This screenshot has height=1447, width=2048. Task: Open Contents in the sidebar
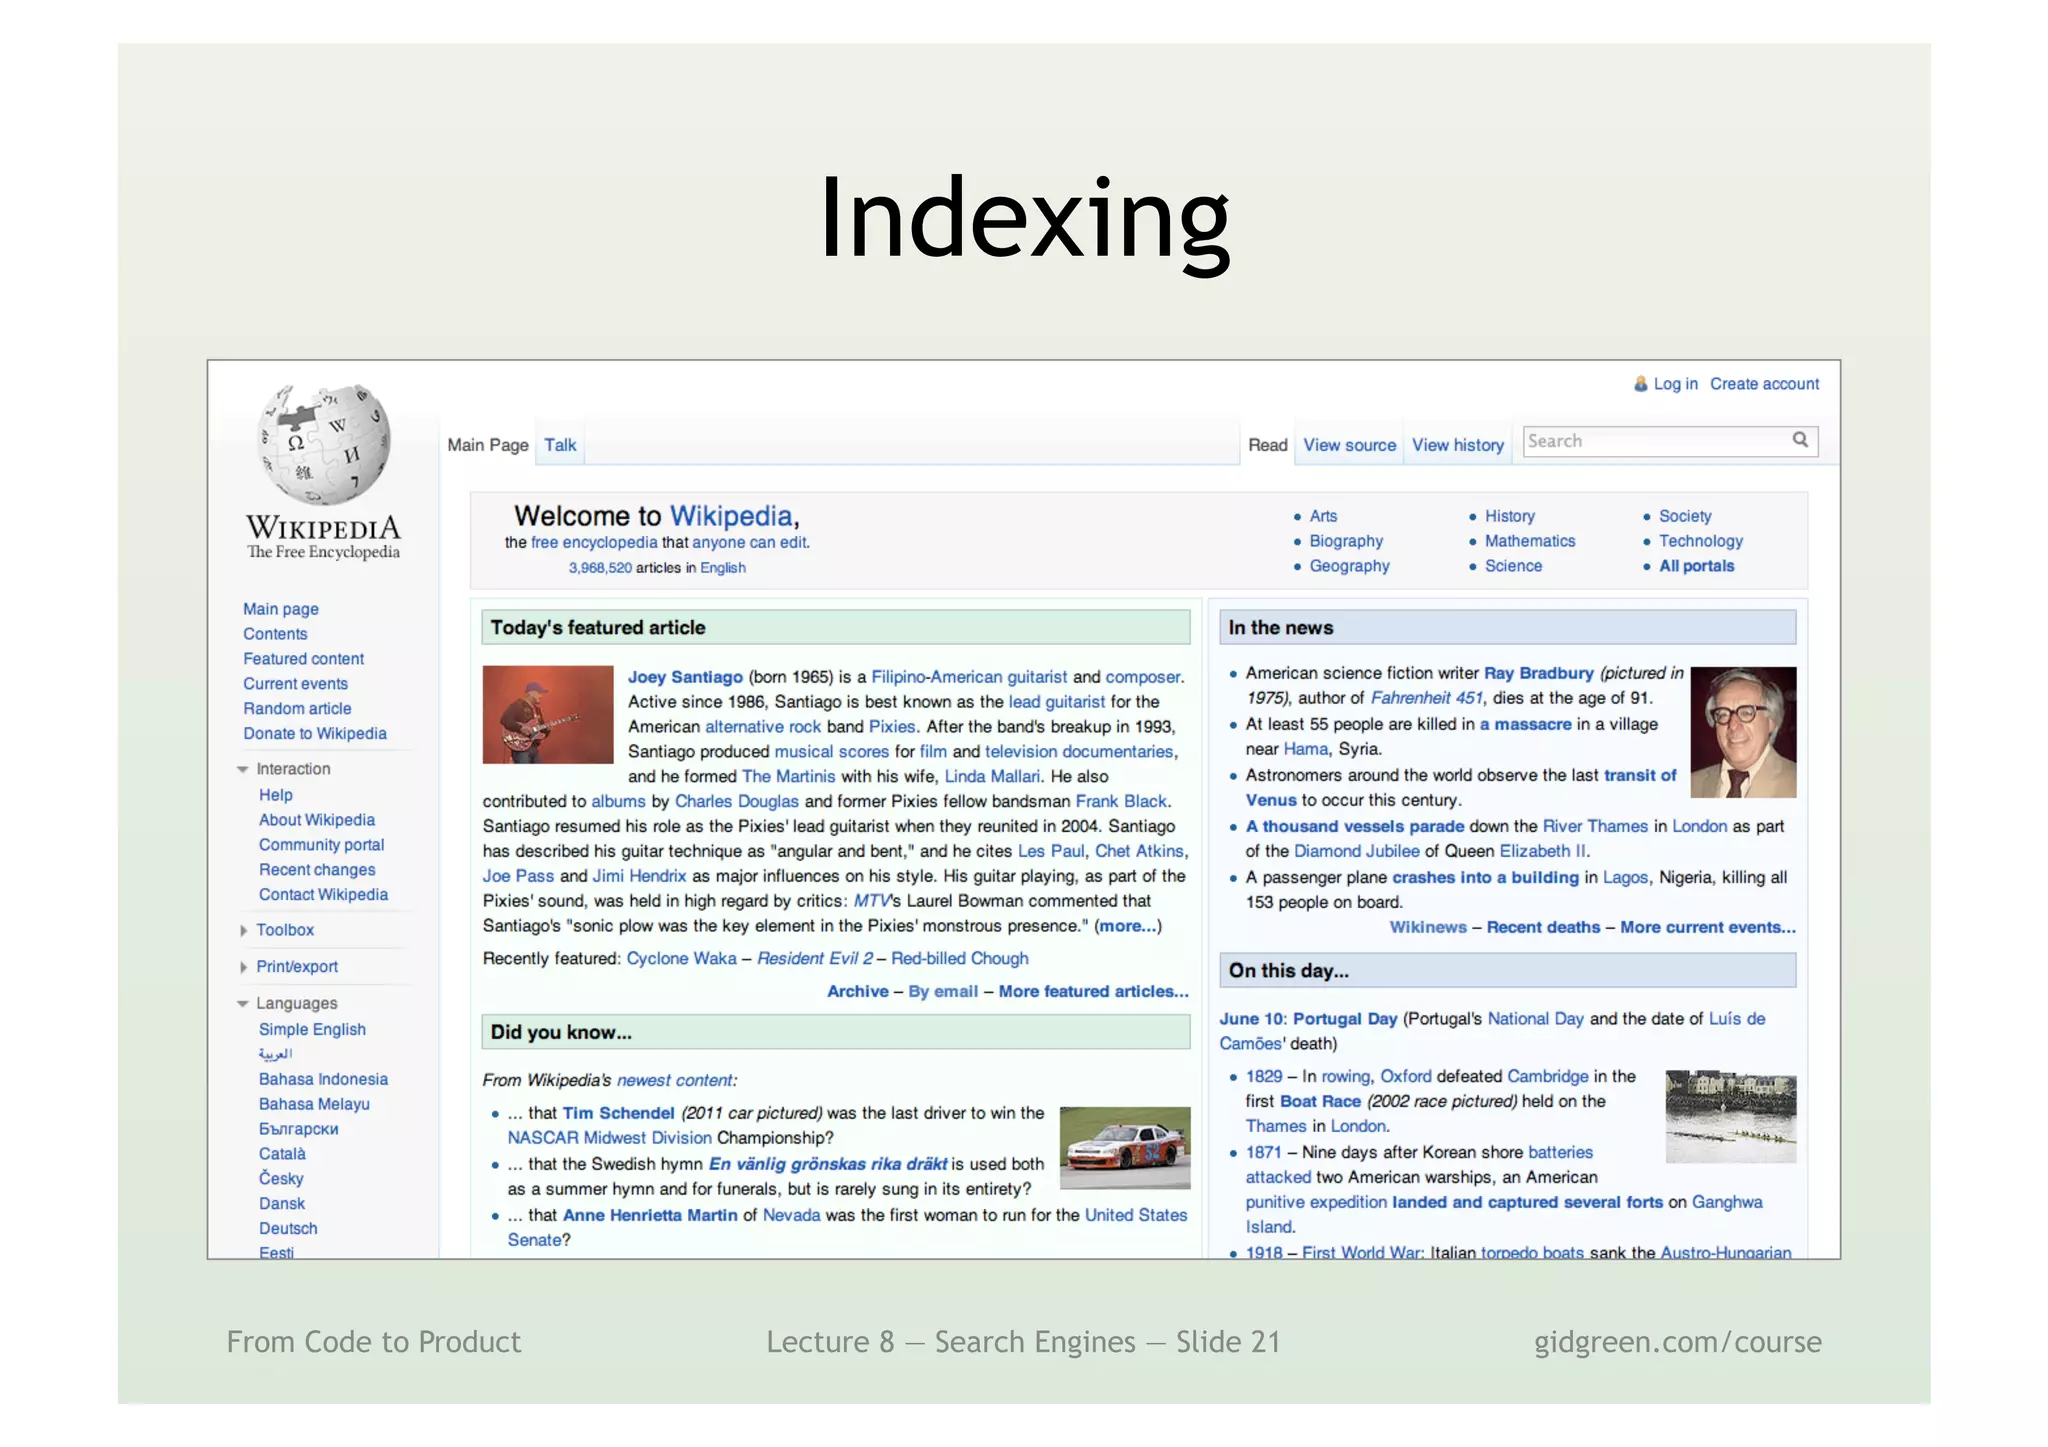click(x=275, y=634)
